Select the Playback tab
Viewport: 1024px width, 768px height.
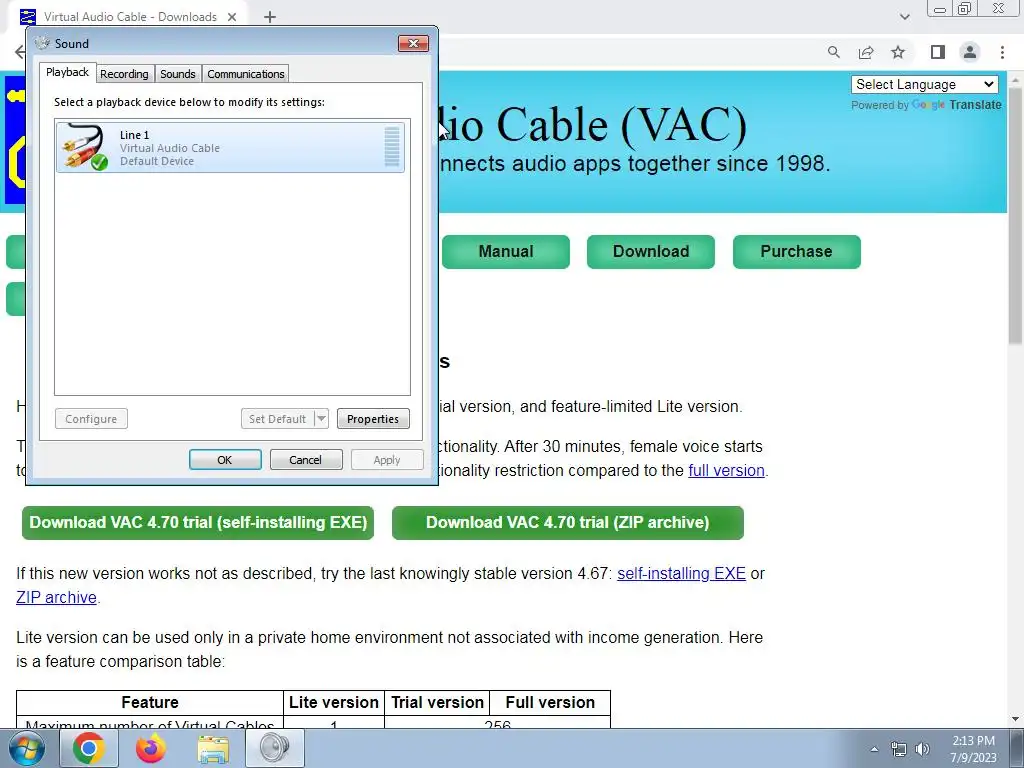(67, 72)
